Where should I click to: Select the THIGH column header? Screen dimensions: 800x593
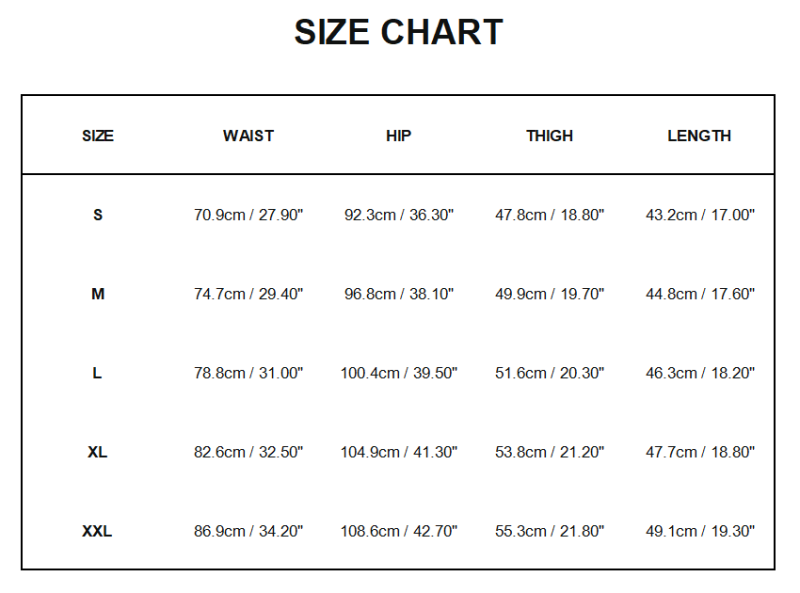point(550,136)
